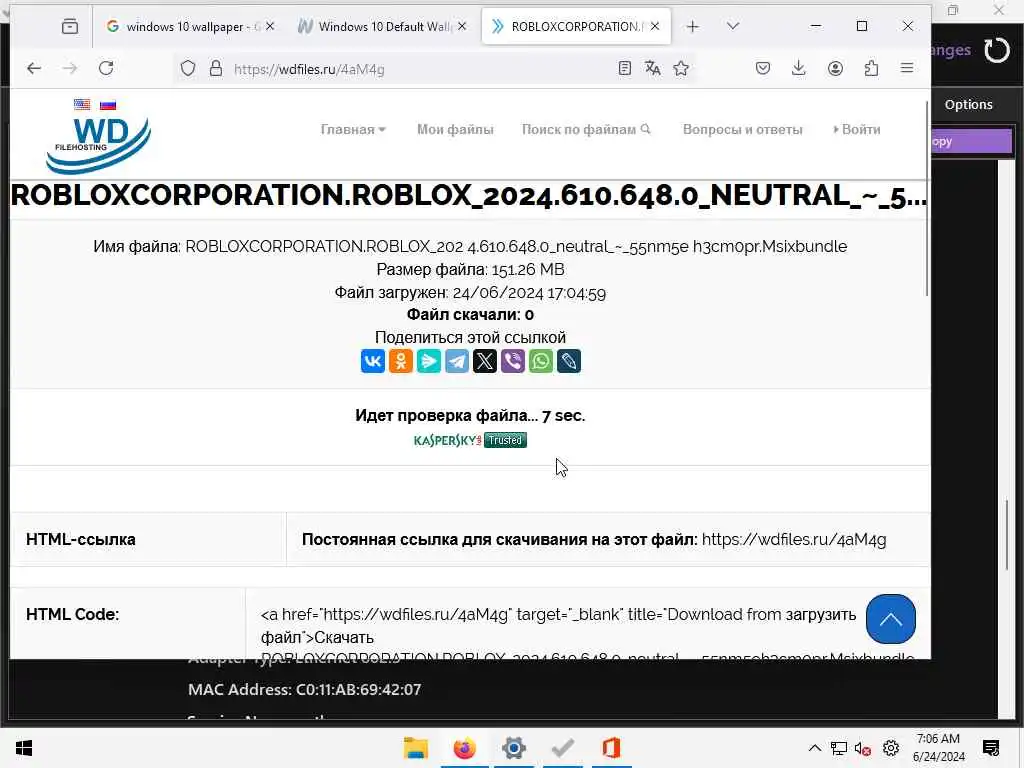The width and height of the screenshot is (1024, 768).
Task: Open the Вопросы и ответы page
Action: click(743, 129)
